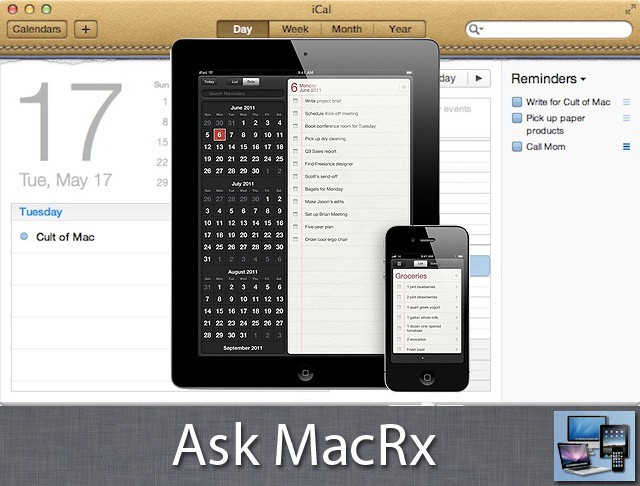The image size is (640, 486).
Task: Switch to the Week view tab
Action: click(x=294, y=29)
